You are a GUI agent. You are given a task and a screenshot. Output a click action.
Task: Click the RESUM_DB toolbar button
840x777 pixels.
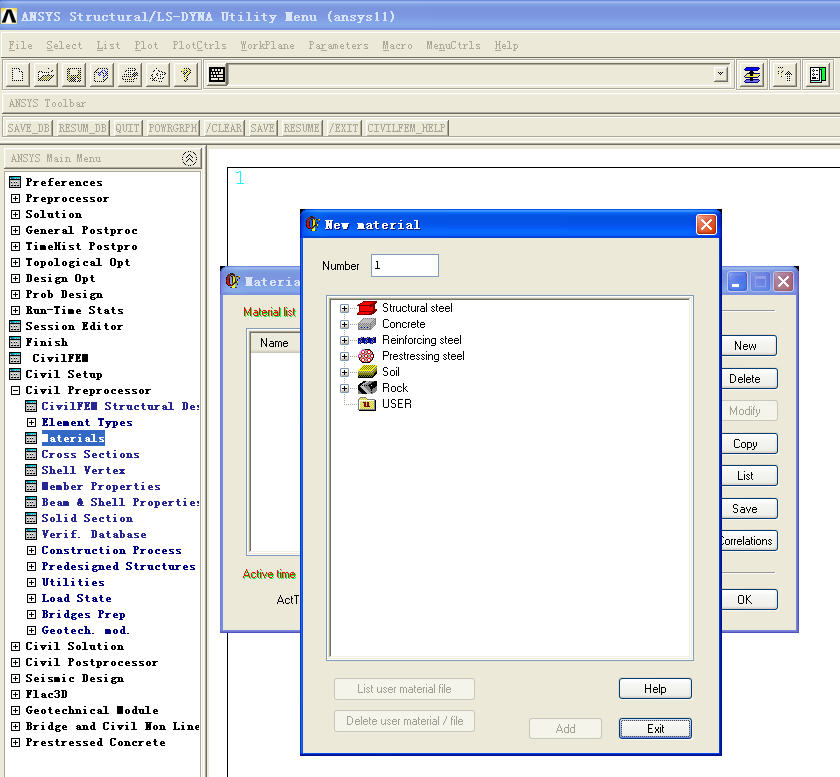point(82,128)
